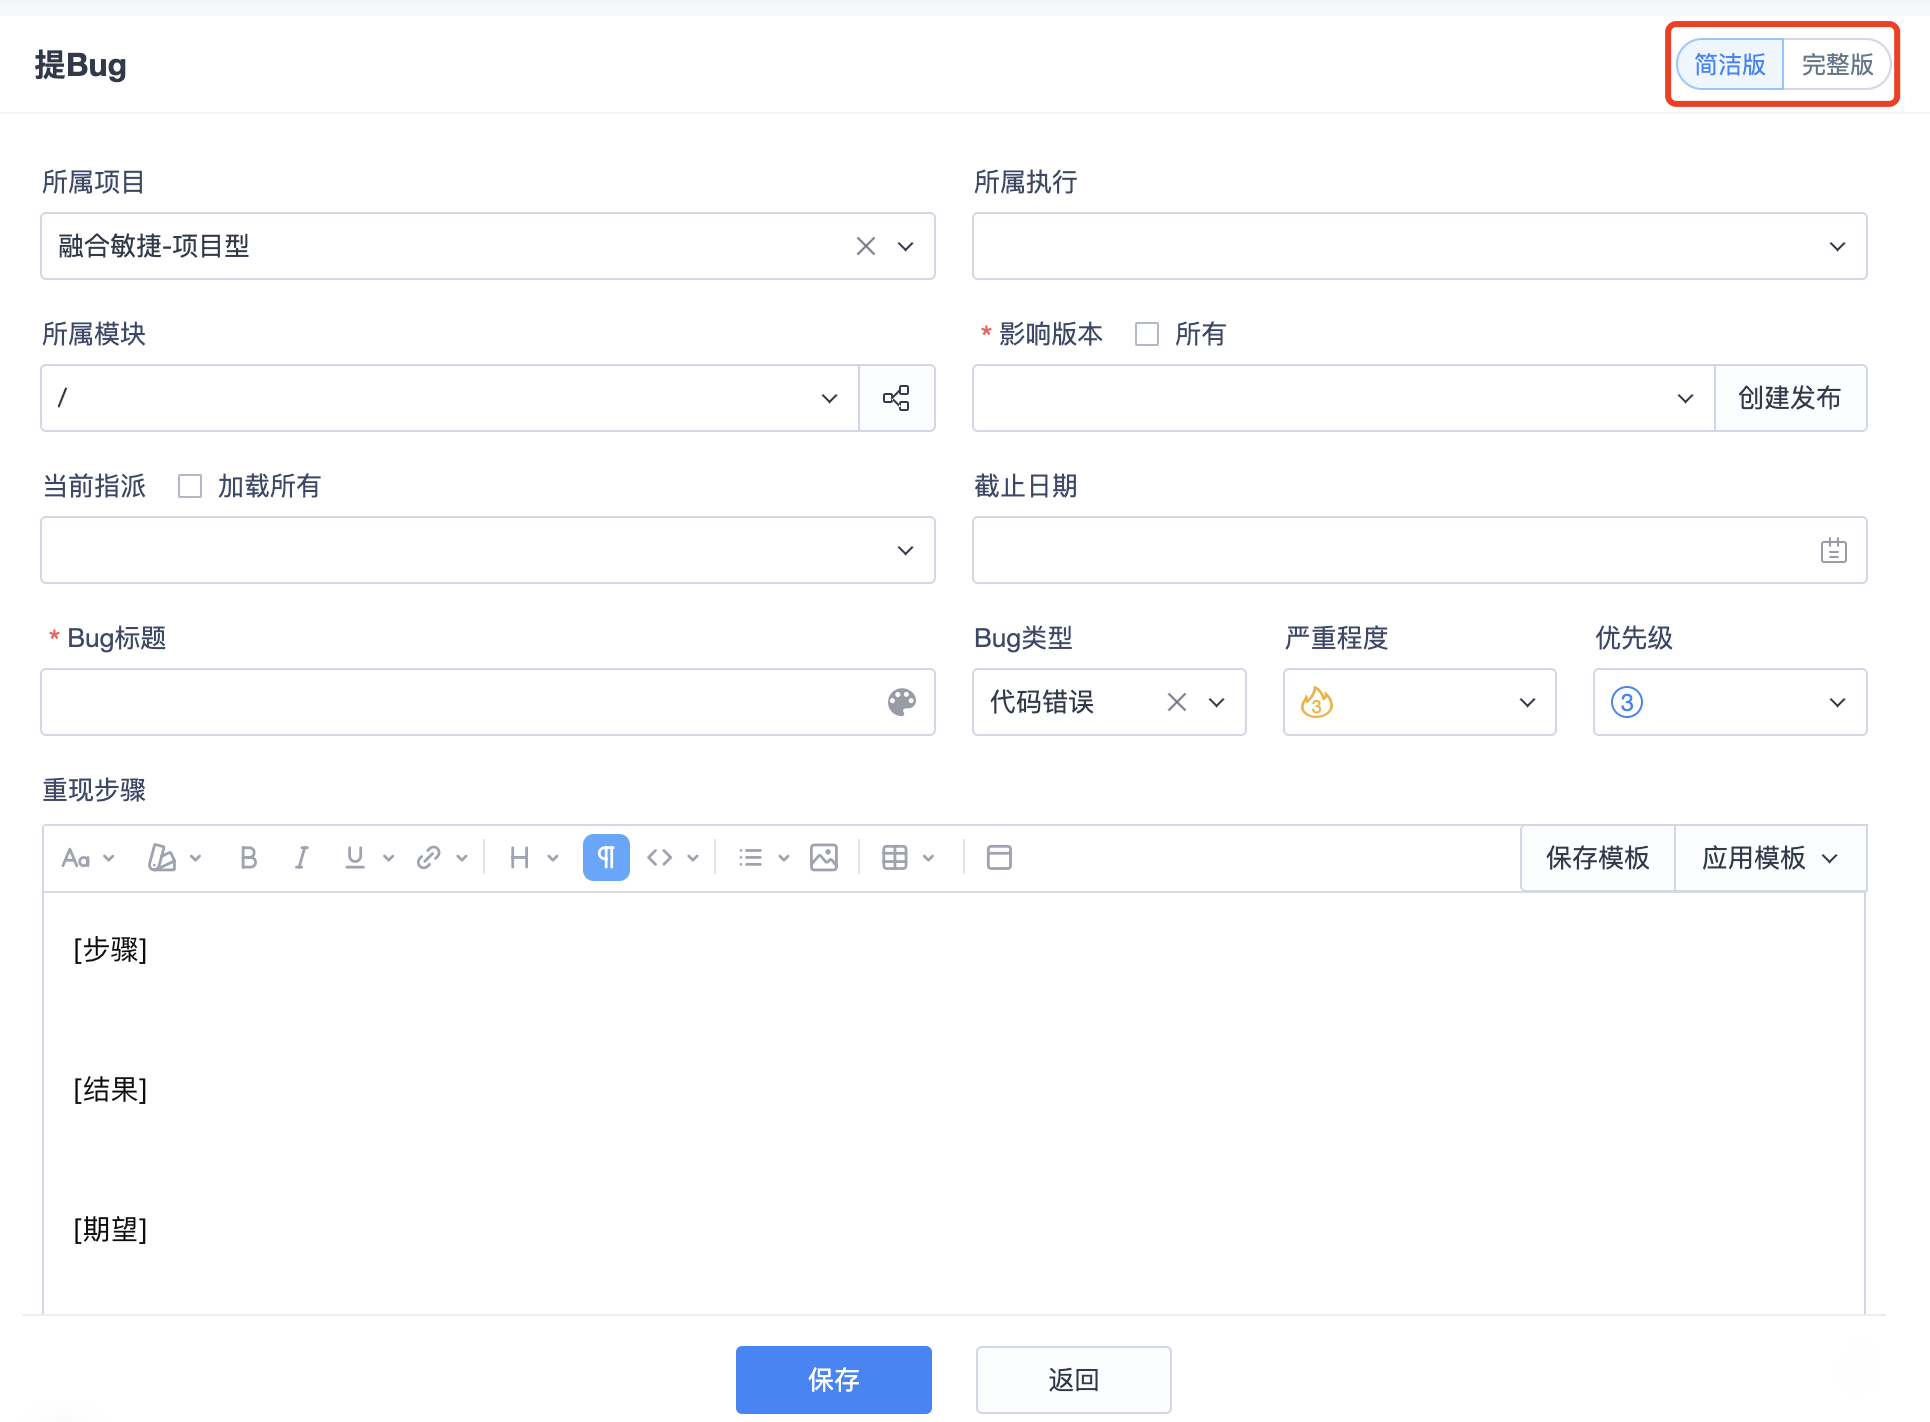Apply italic formatting in editor
This screenshot has height=1422, width=1930.
click(301, 858)
